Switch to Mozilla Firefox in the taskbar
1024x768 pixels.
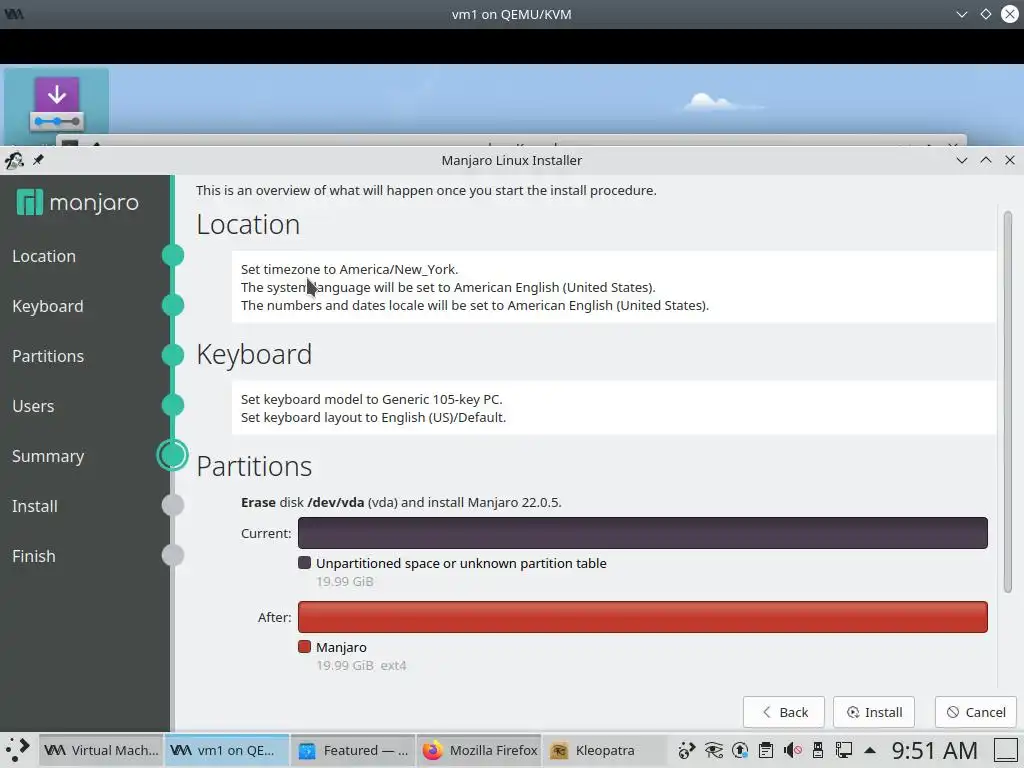point(479,750)
